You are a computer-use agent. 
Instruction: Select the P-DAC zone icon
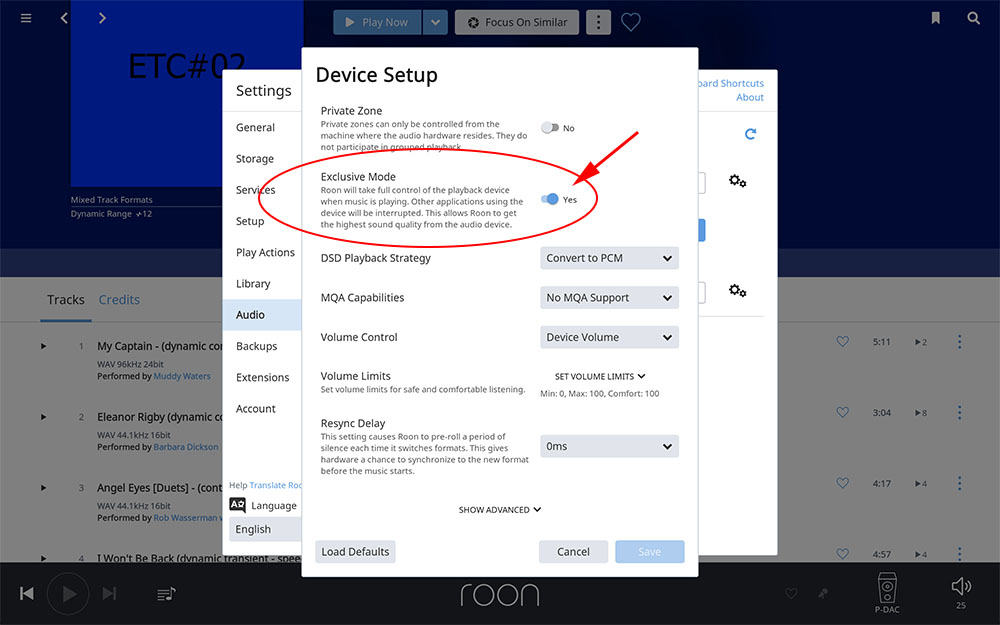tap(887, 588)
